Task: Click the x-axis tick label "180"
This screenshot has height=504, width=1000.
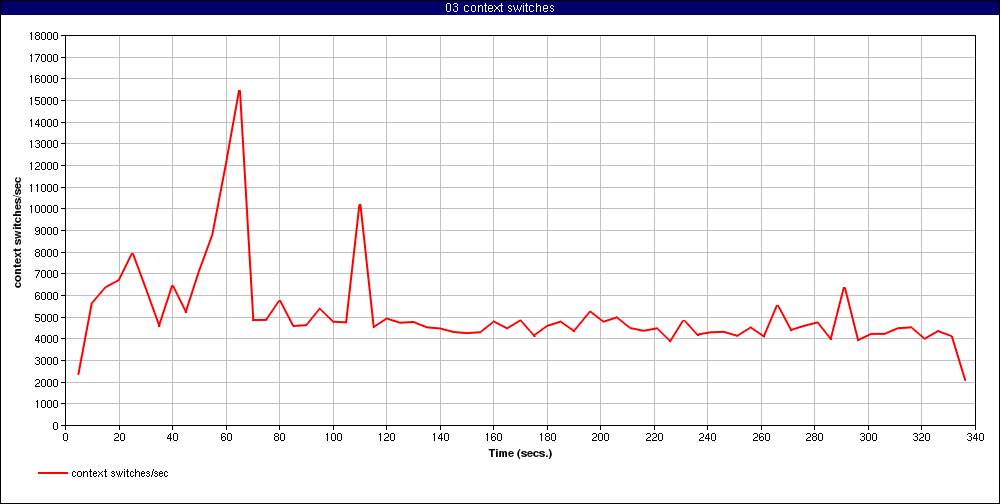Action: click(x=547, y=437)
